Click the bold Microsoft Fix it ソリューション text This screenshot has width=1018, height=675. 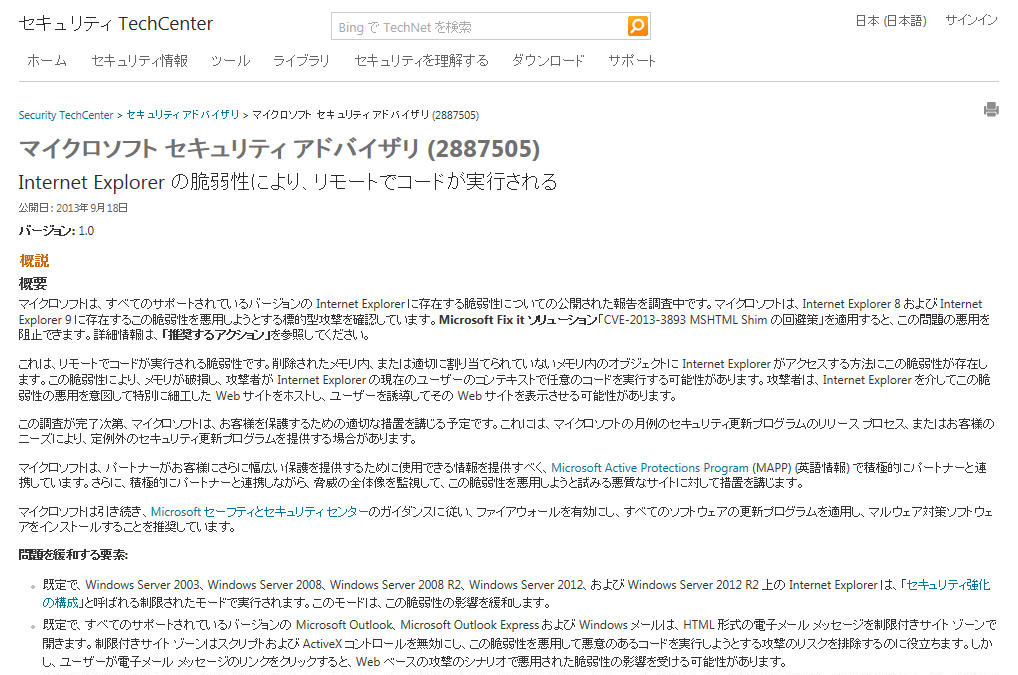click(517, 320)
